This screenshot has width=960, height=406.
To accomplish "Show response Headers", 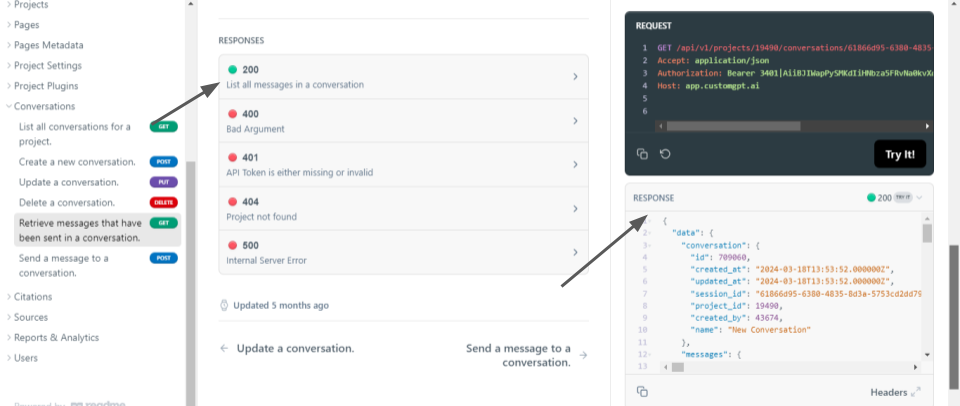I will coord(895,392).
